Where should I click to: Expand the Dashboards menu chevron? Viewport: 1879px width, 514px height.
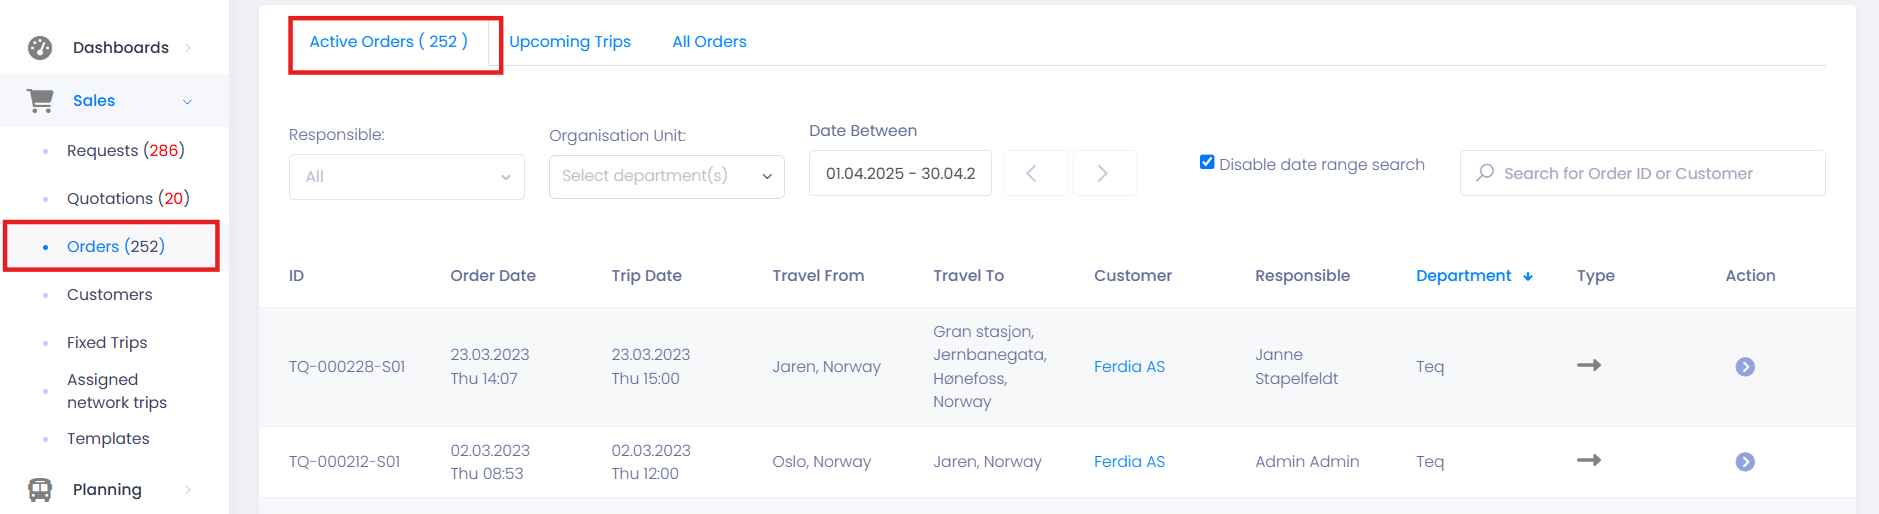point(188,48)
